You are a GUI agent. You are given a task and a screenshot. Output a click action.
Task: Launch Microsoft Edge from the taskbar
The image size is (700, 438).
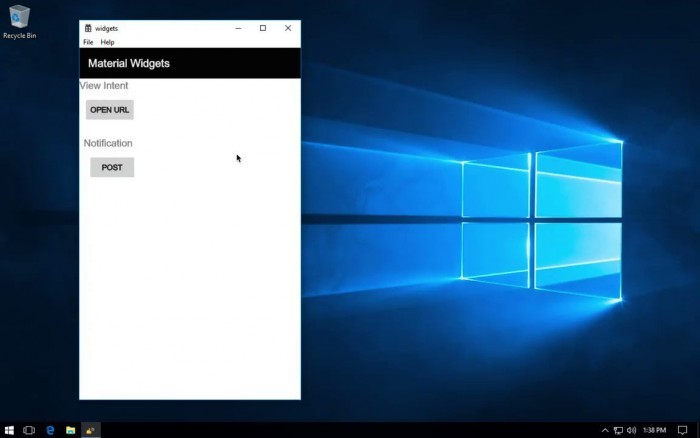[x=50, y=430]
